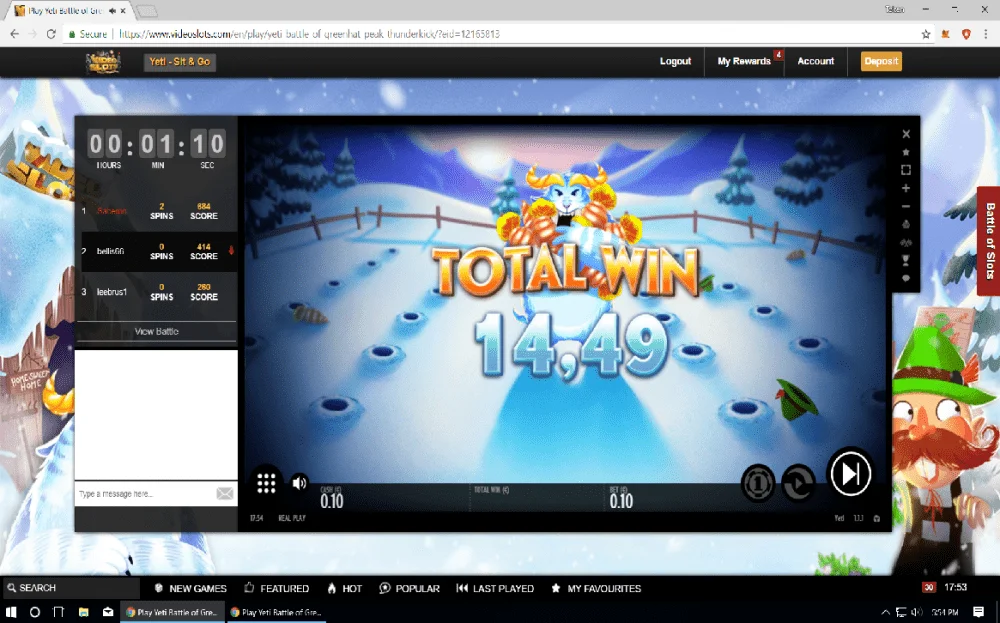The image size is (1000, 623).
Task: Open the game menu grid icon
Action: click(266, 483)
